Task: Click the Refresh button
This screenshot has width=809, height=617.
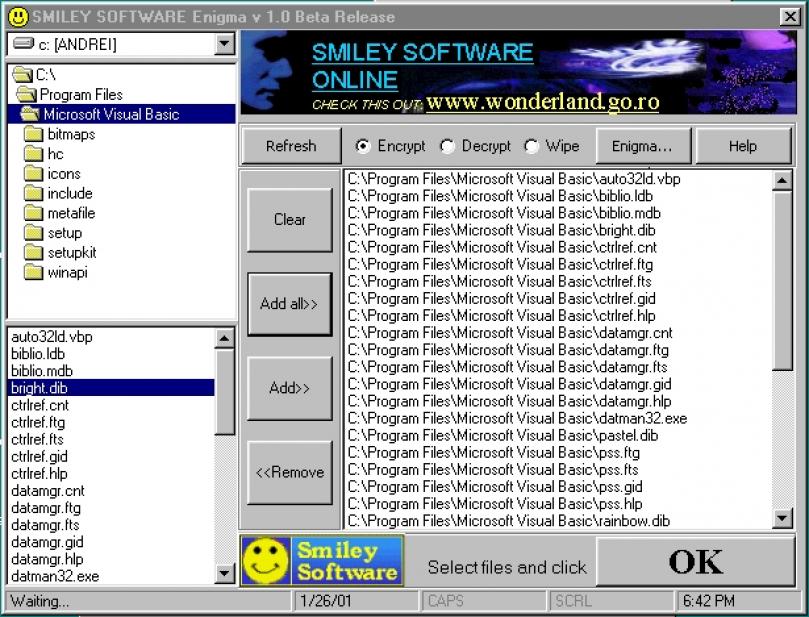Action: click(291, 146)
